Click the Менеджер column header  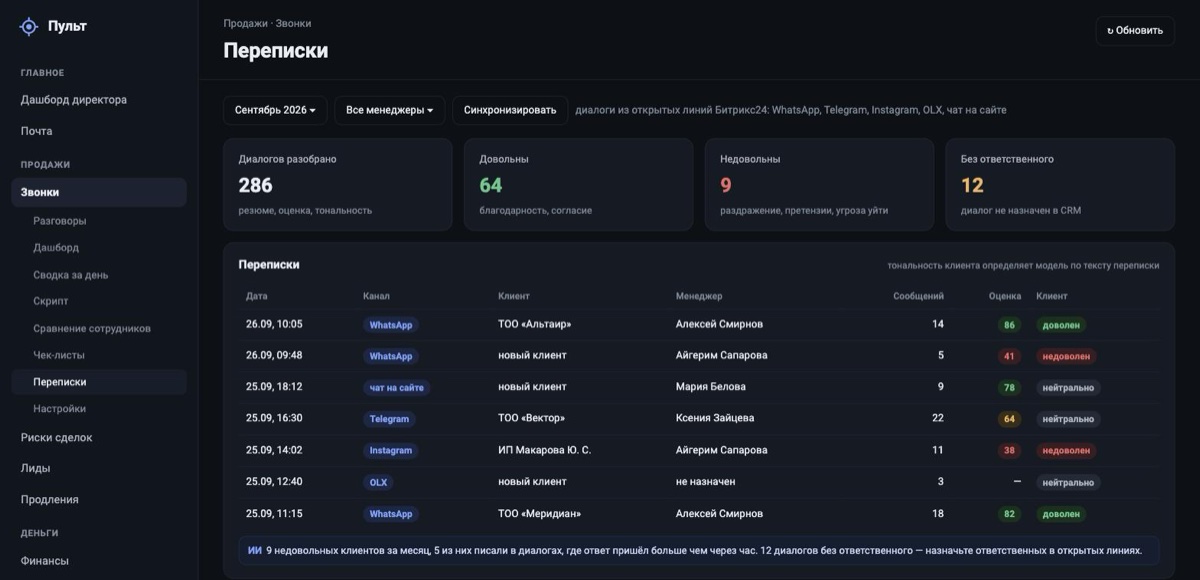699,296
